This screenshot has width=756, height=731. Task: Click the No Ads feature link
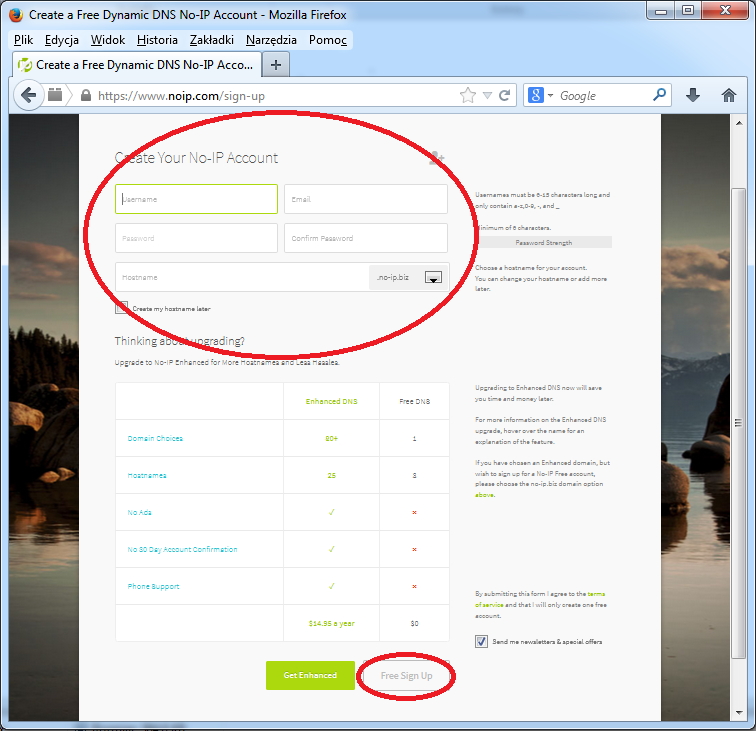139,512
